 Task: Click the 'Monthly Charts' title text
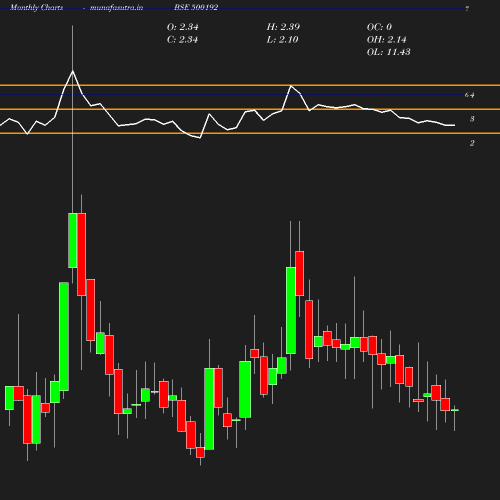pos(36,8)
